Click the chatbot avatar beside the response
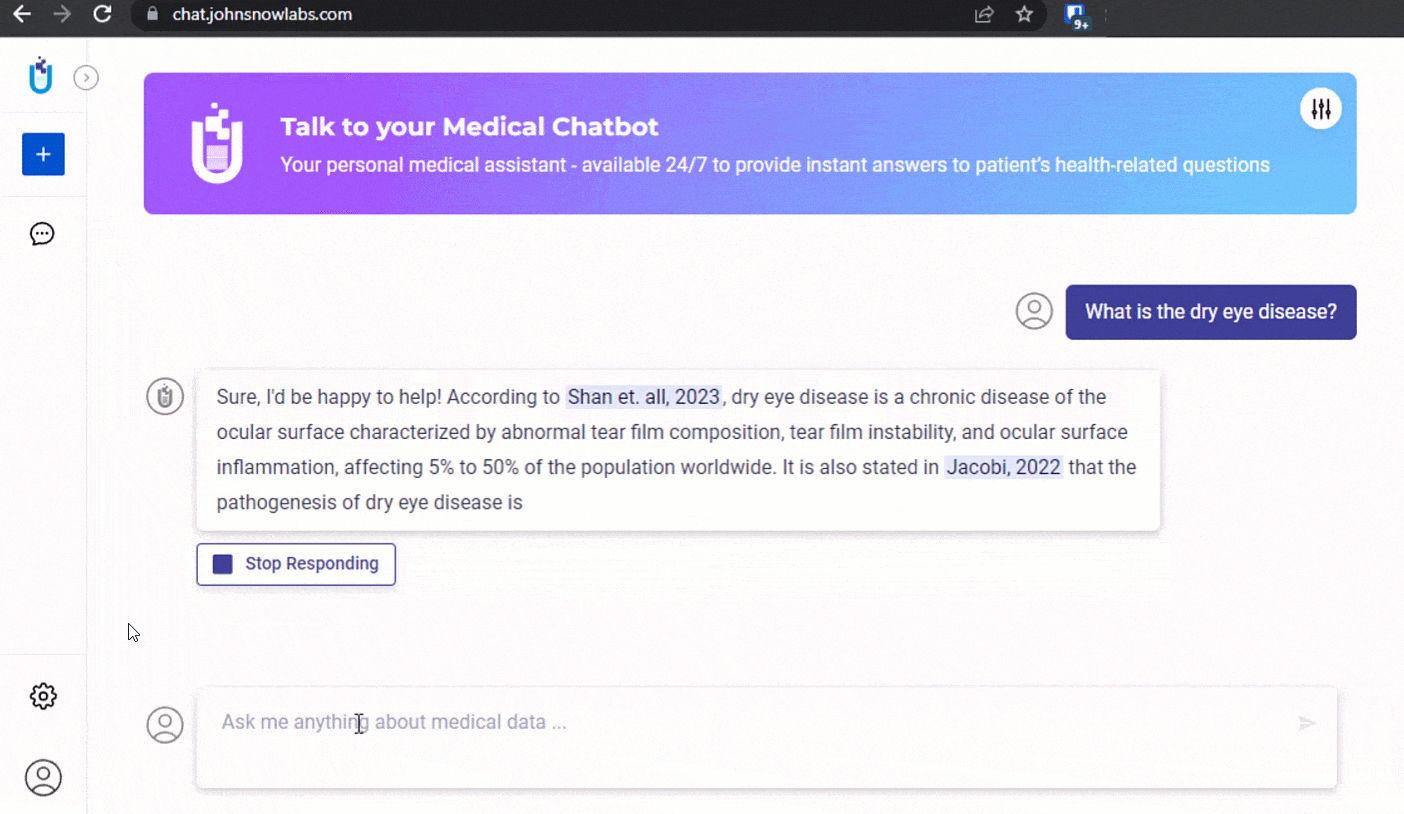Screen dimensions: 1404x814 coord(165,396)
